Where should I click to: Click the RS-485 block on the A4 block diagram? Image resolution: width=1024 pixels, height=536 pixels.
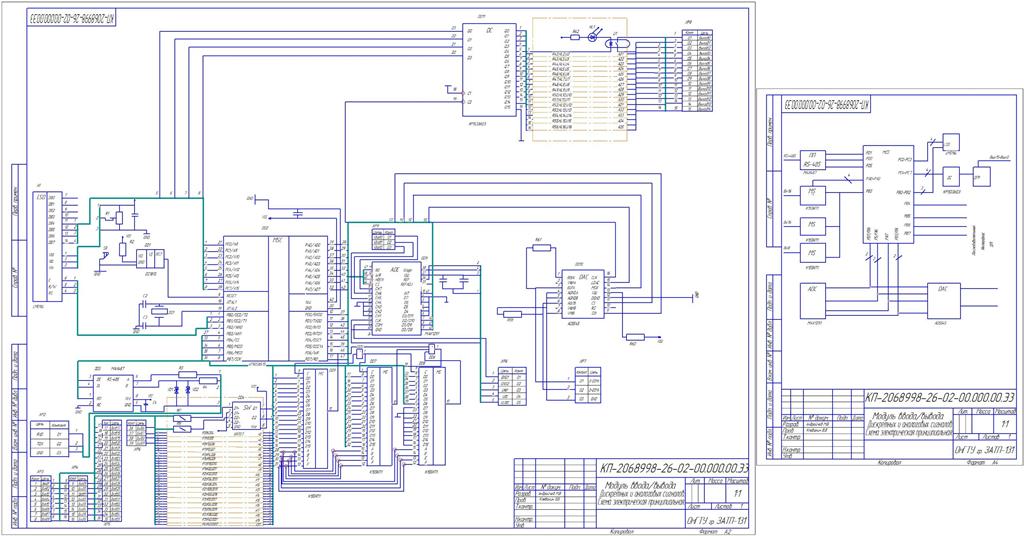click(812, 162)
